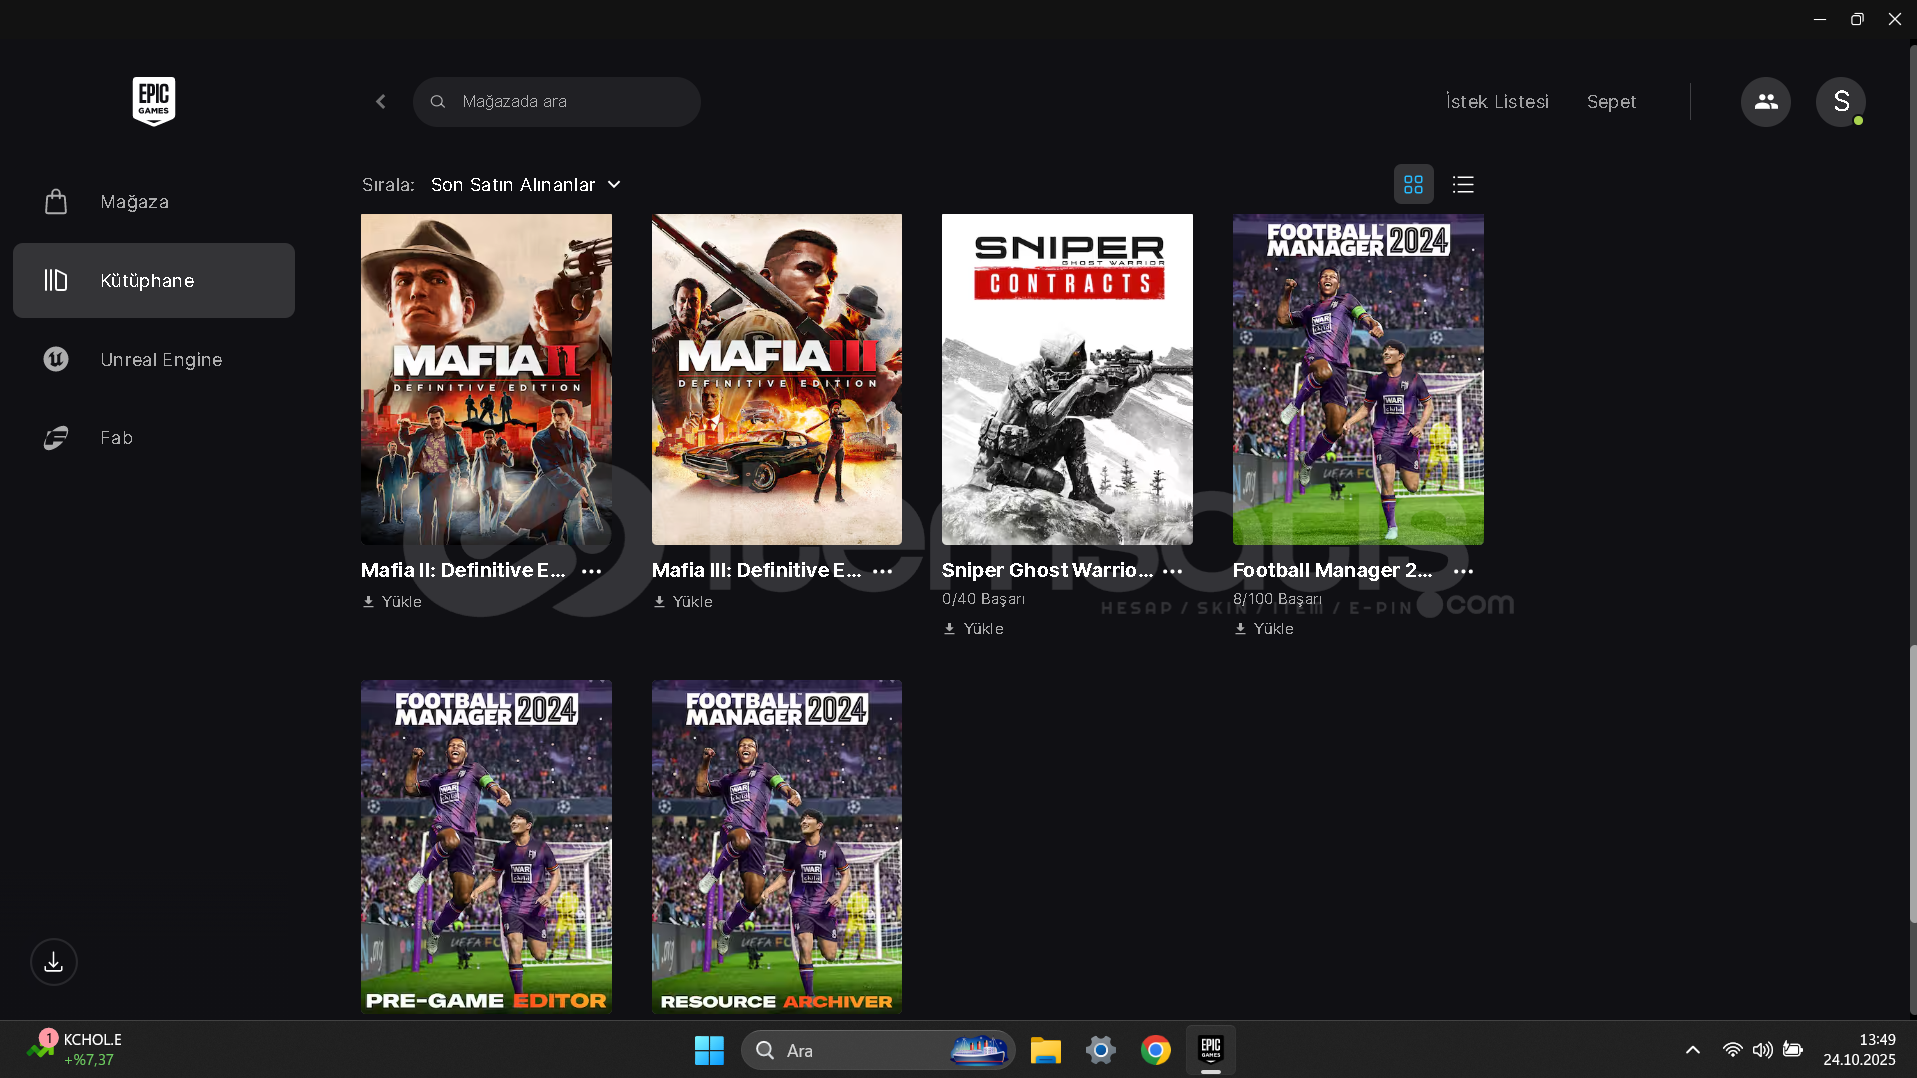Open Google Chrome from the taskbar

(1155, 1050)
